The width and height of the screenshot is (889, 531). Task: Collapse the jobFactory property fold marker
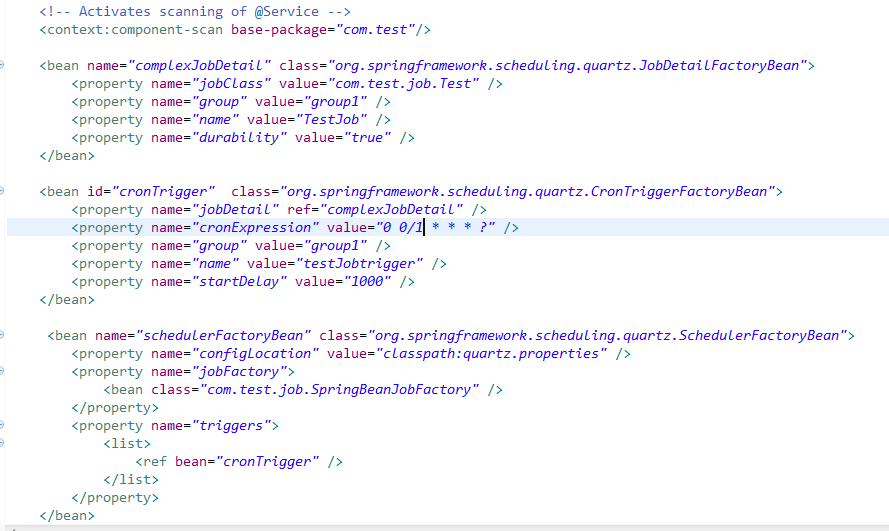click(x=2, y=371)
